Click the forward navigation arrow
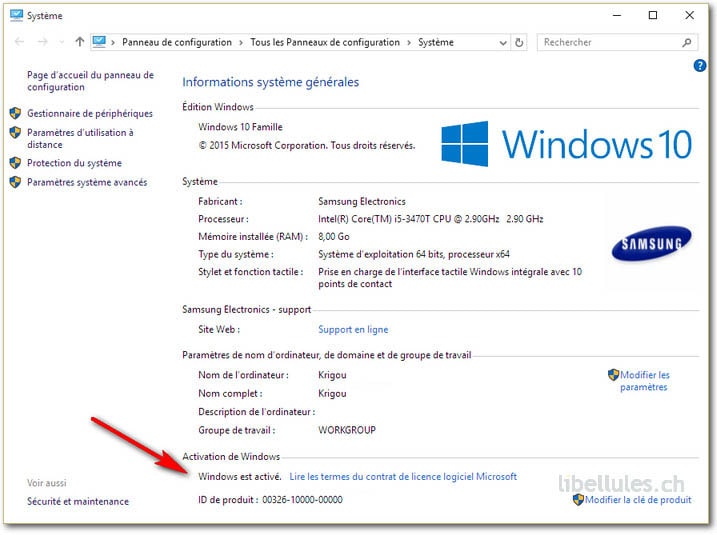717x535 pixels. coord(43,42)
